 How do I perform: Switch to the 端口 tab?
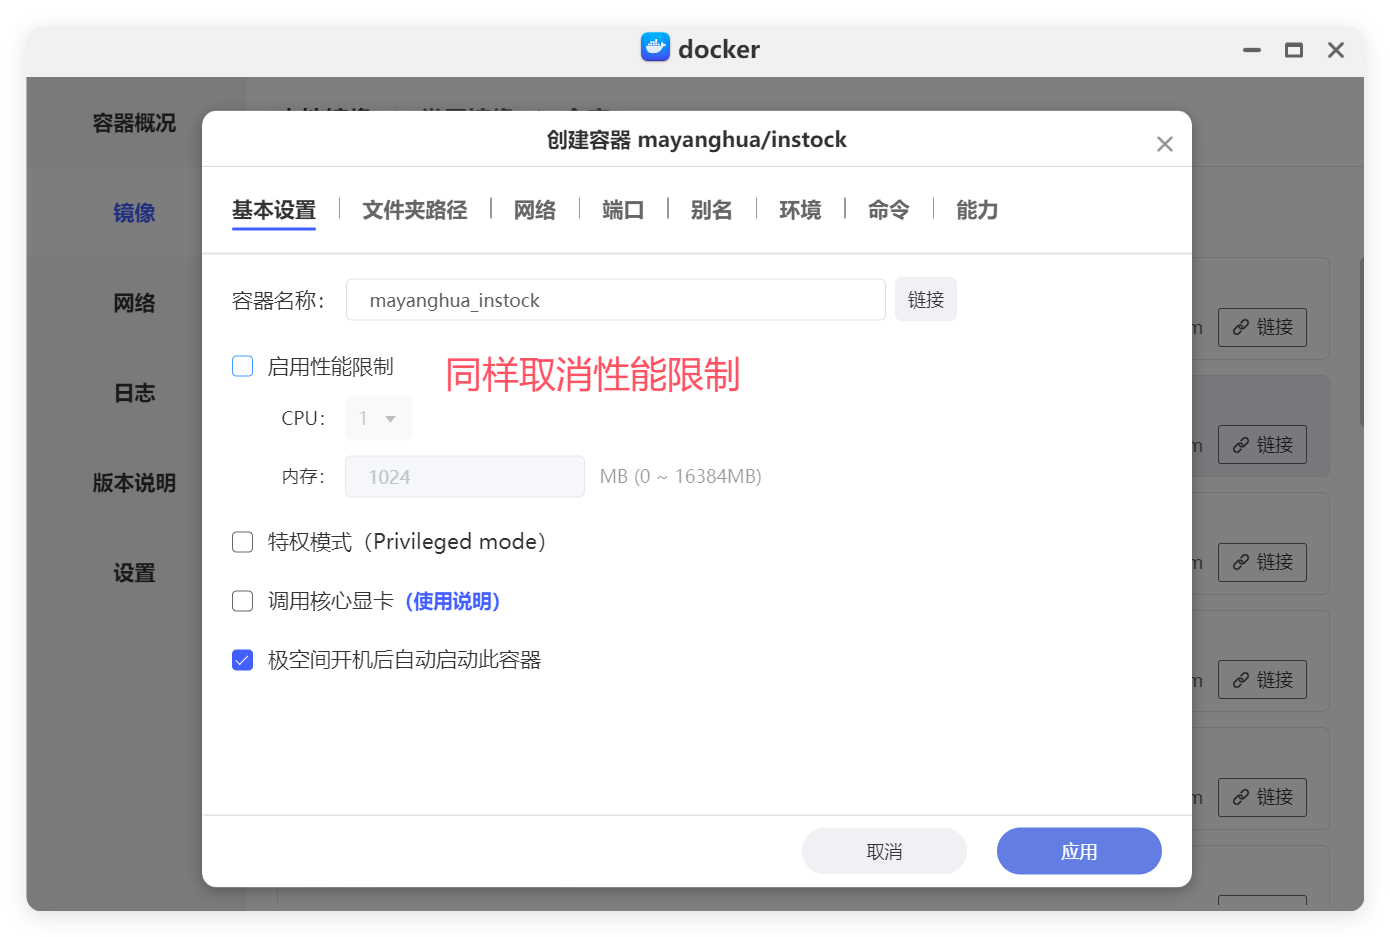(x=623, y=210)
